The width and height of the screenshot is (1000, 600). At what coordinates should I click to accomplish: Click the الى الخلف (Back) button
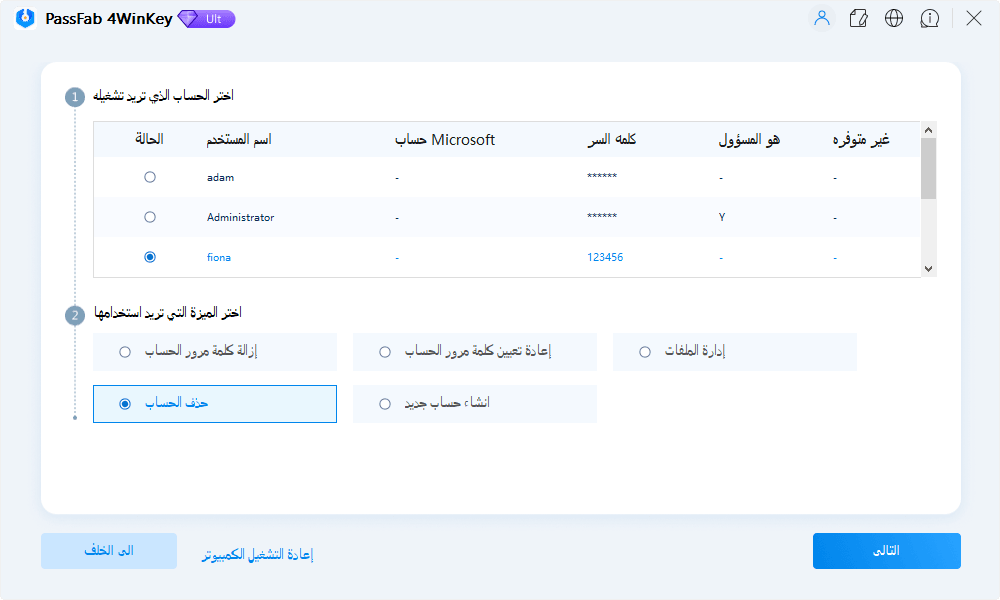pos(108,551)
